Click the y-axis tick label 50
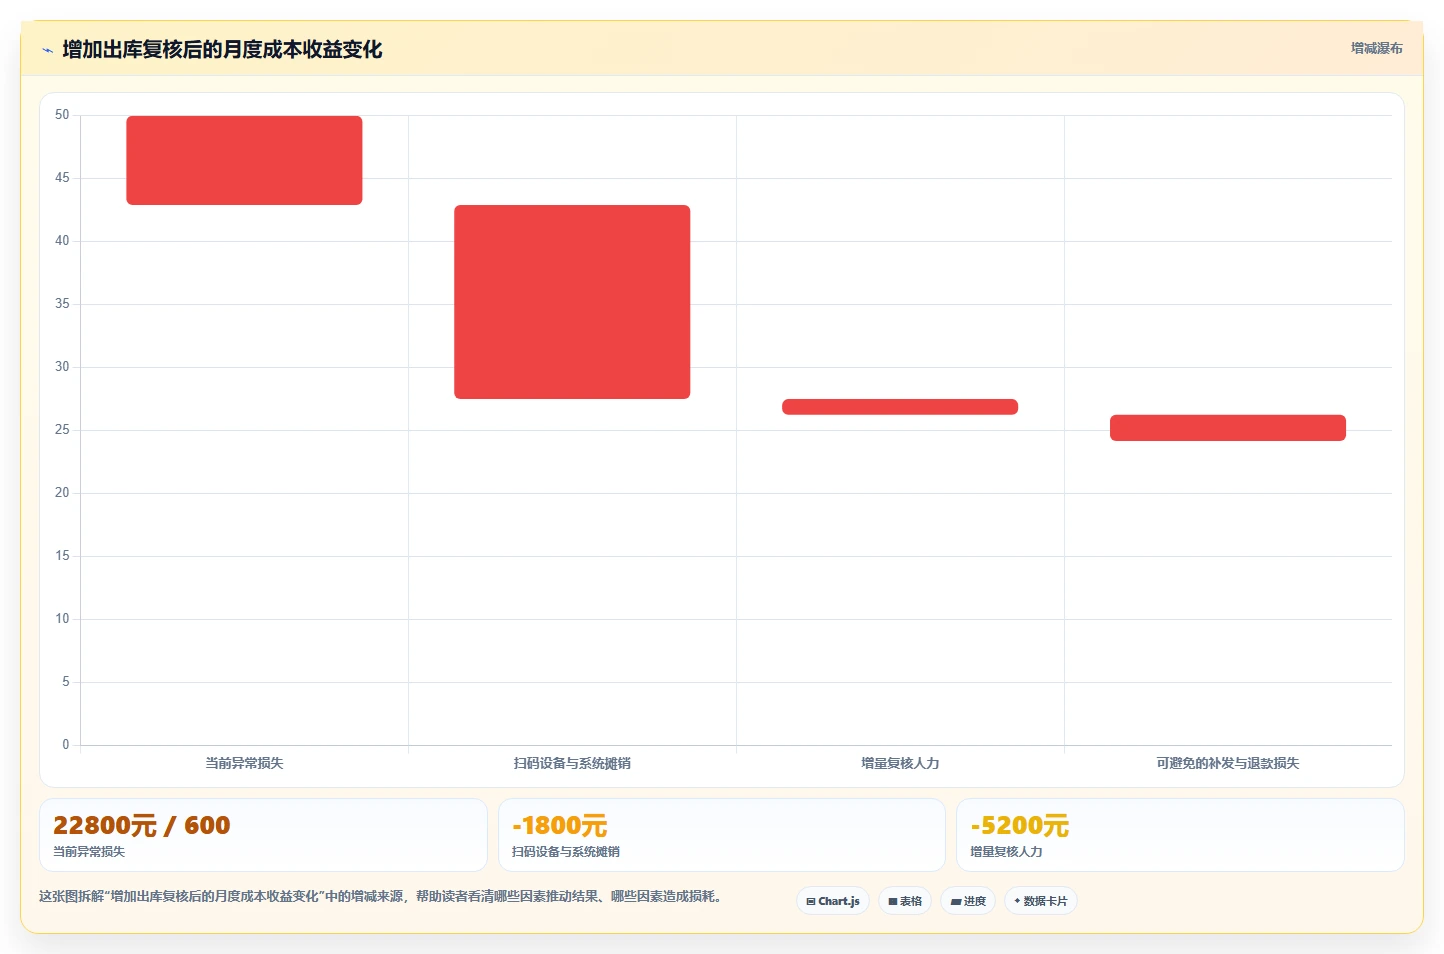The height and width of the screenshot is (954, 1444). point(62,115)
